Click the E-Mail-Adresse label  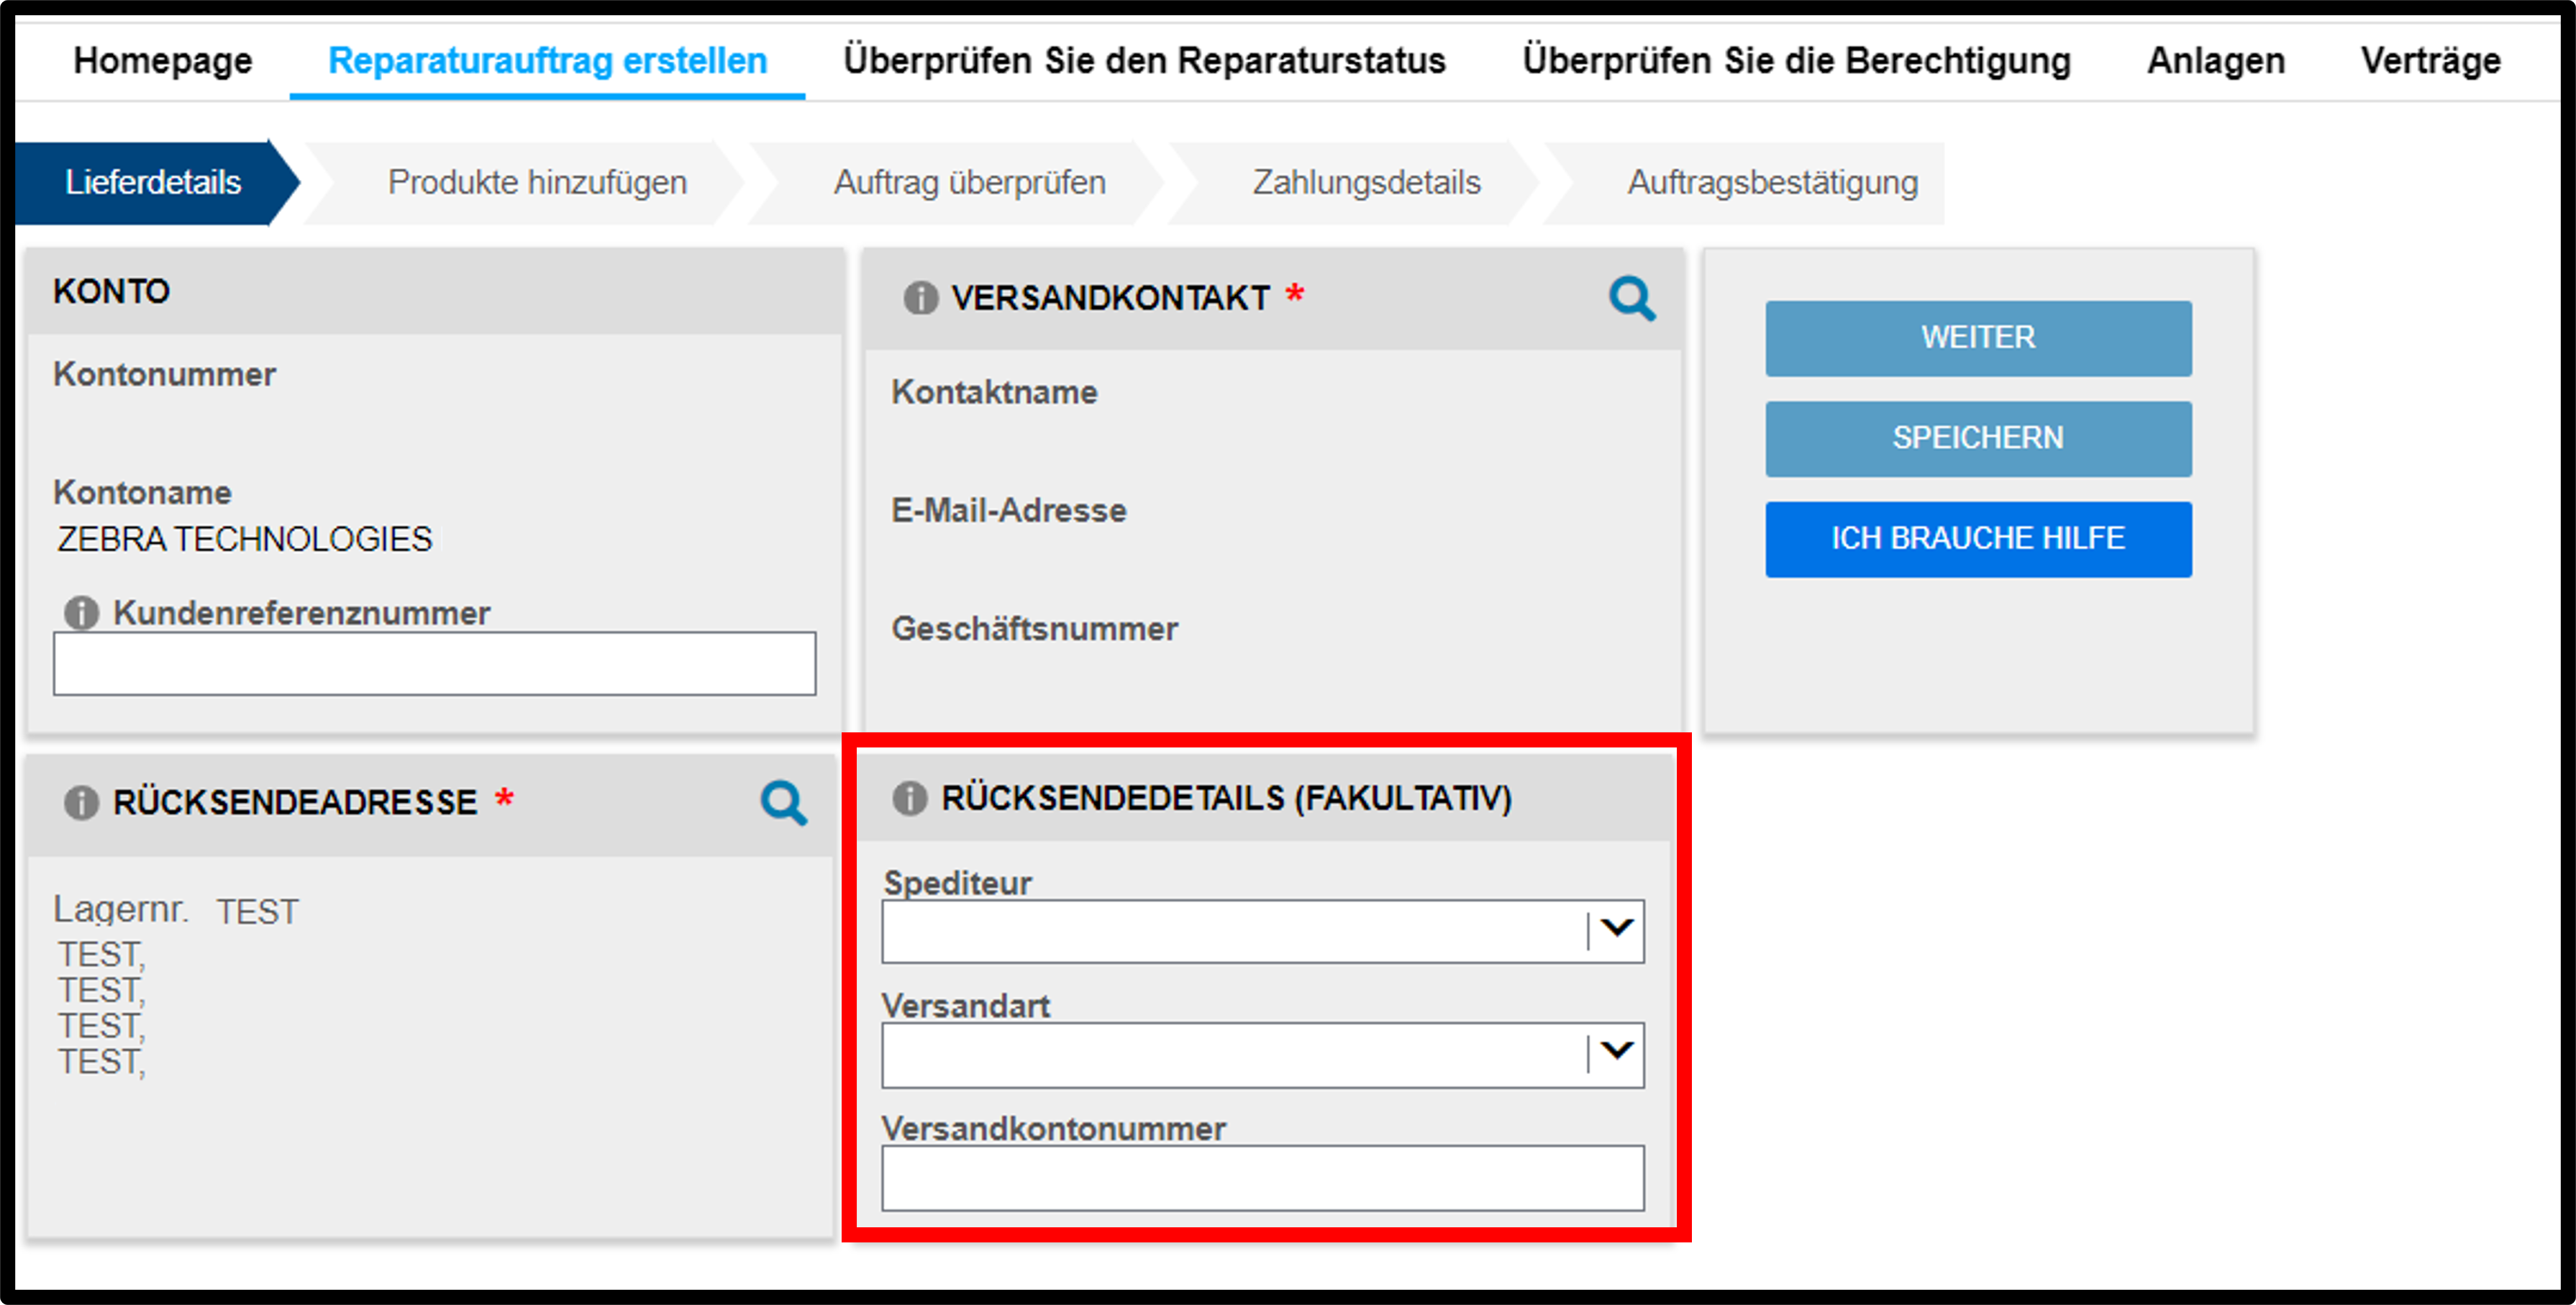point(1009,510)
